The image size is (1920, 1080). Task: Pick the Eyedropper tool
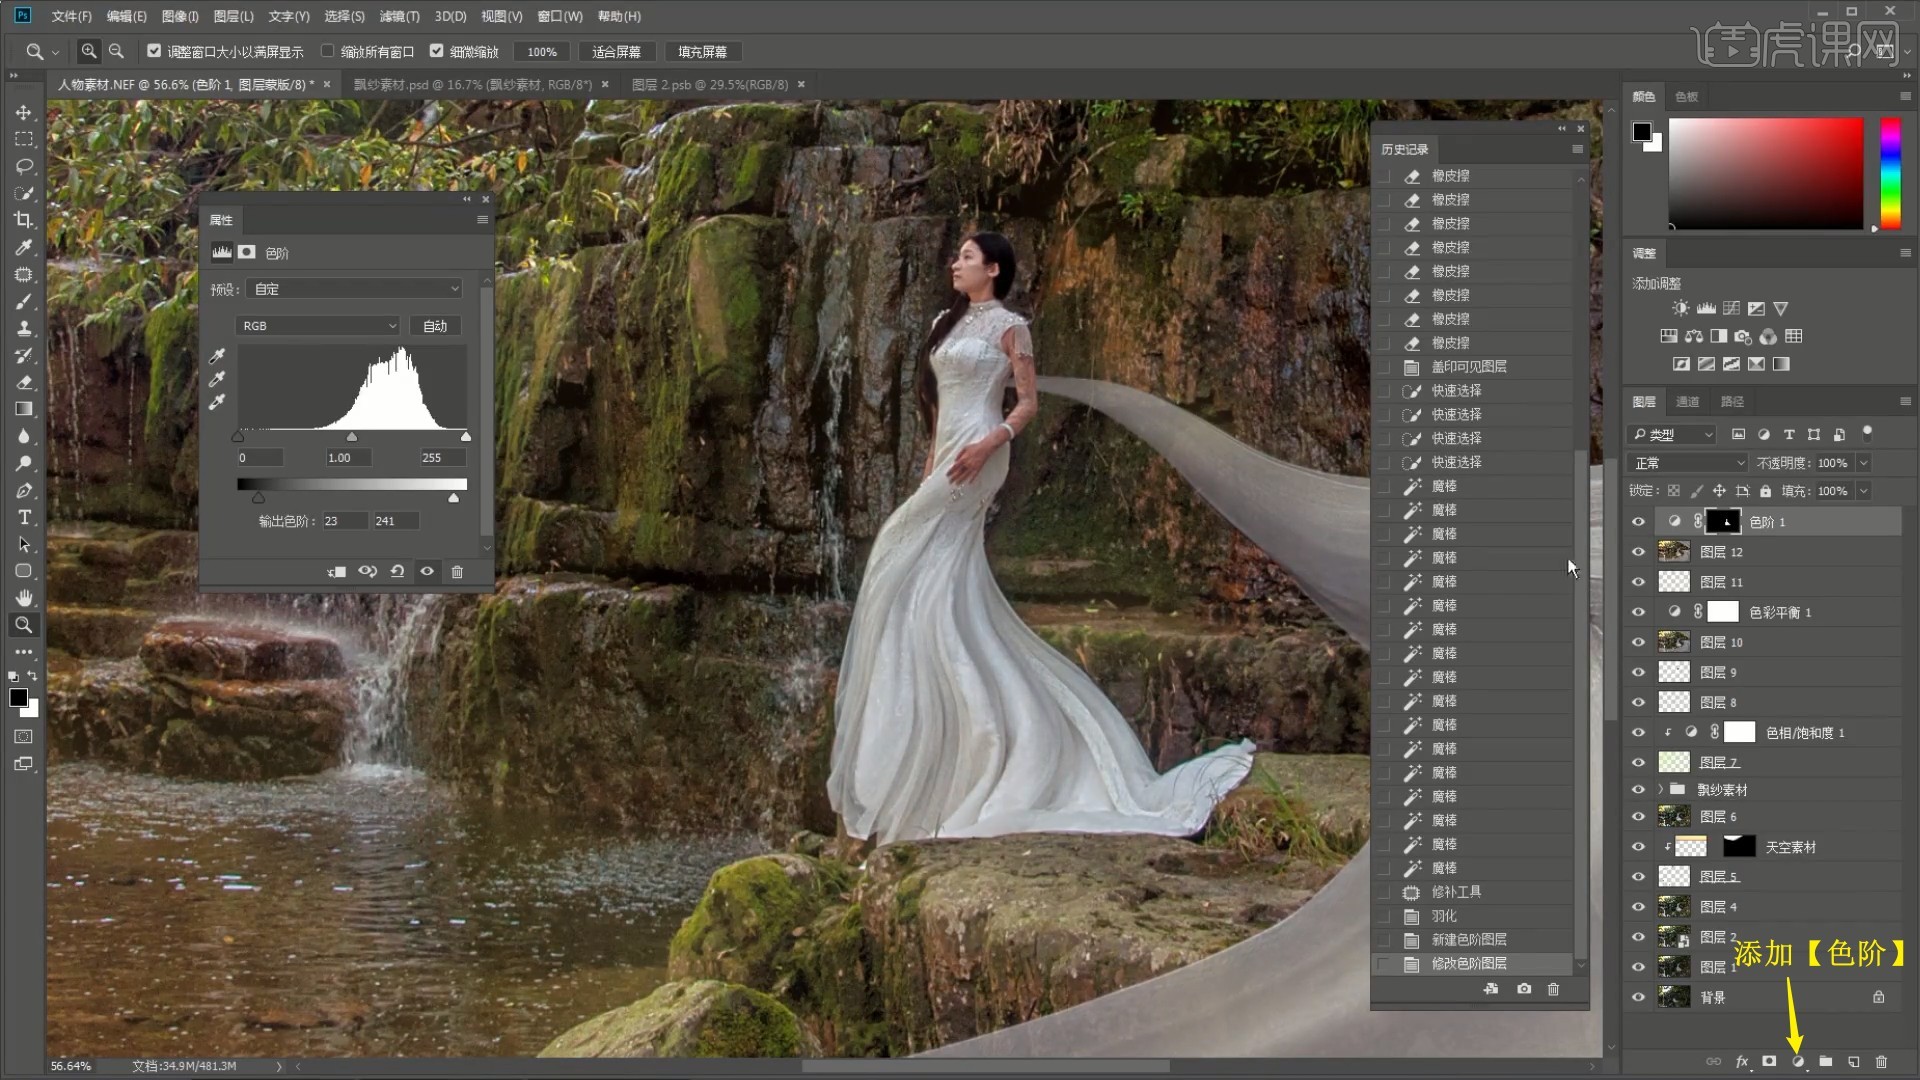[x=24, y=247]
